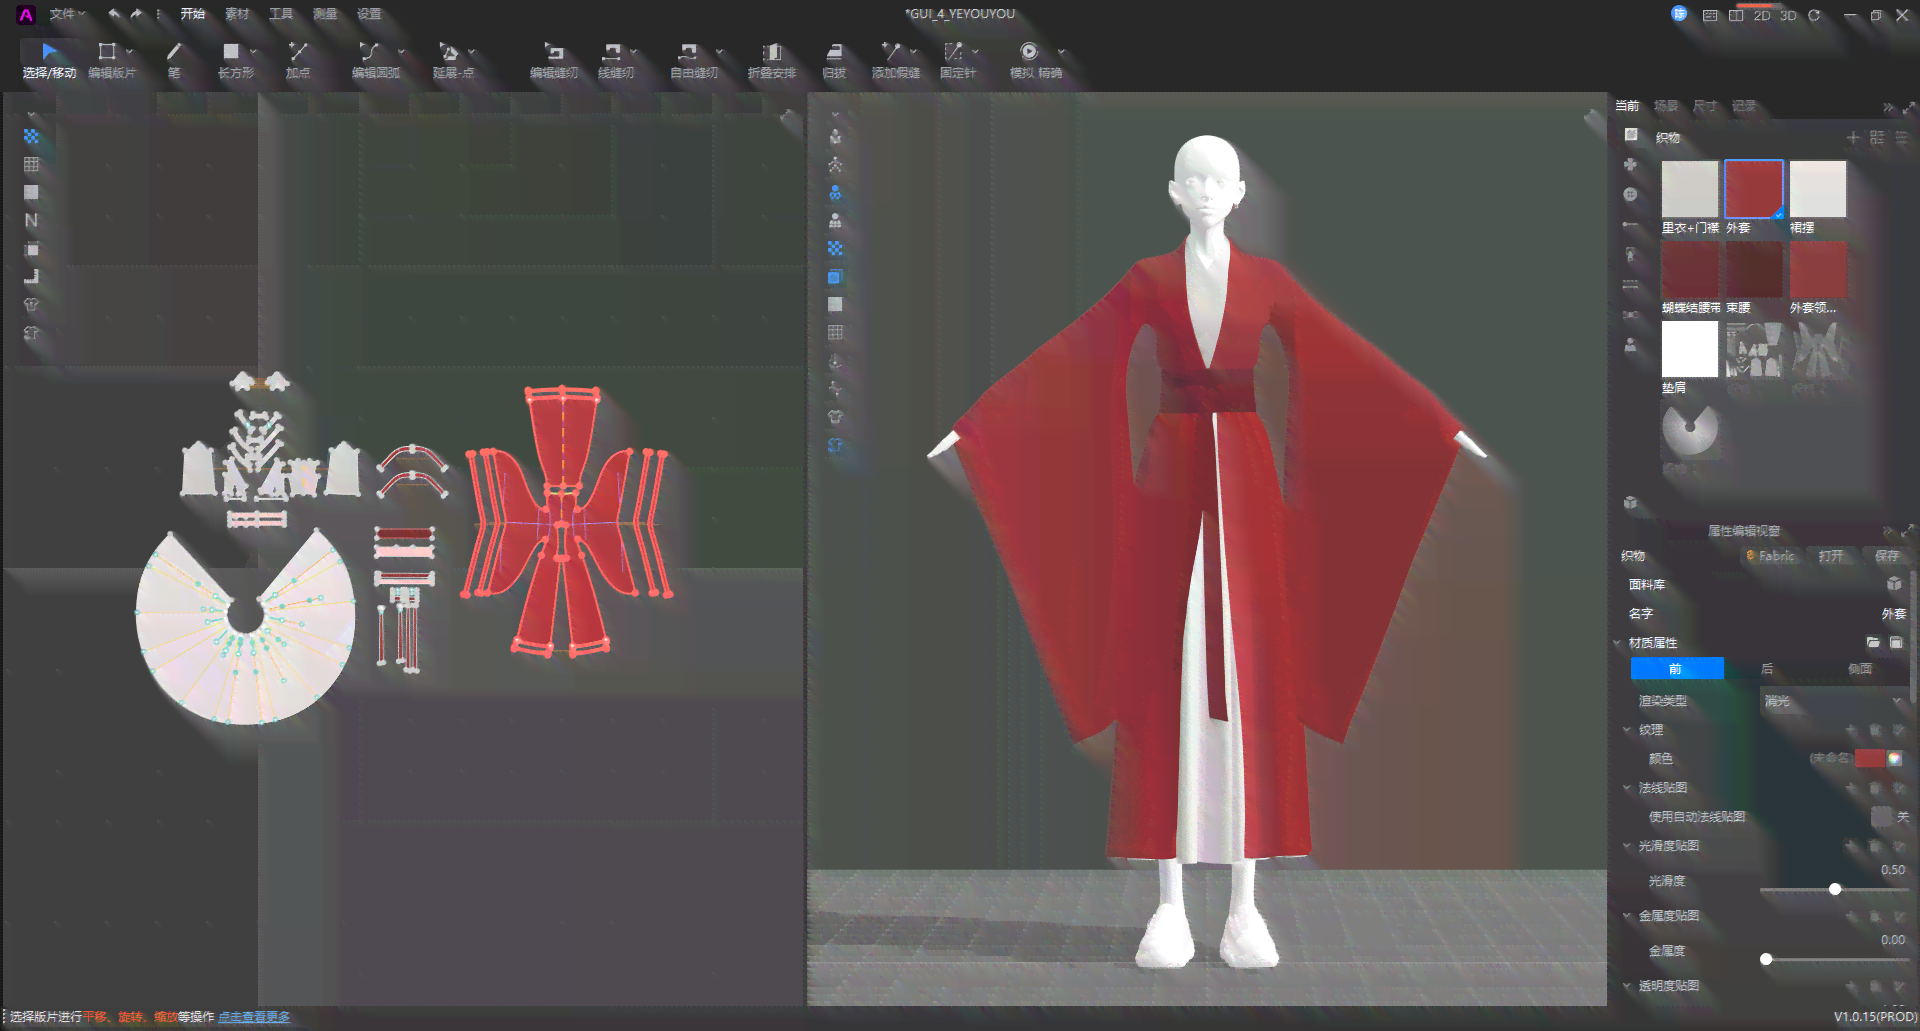This screenshot has width=1920, height=1031.
Task: Click the 打开 button
Action: click(1831, 556)
